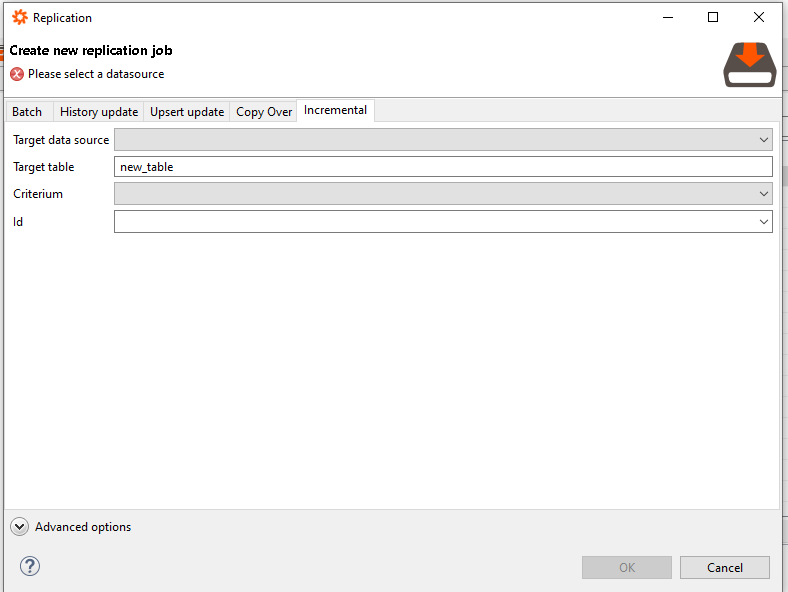Open the Target data source dropdown
The height and width of the screenshot is (592, 788).
tap(443, 140)
